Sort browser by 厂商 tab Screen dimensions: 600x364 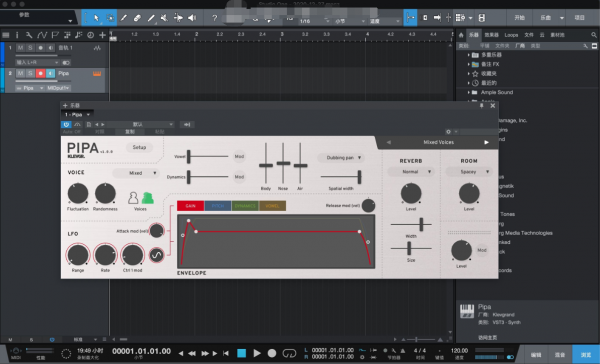click(520, 46)
